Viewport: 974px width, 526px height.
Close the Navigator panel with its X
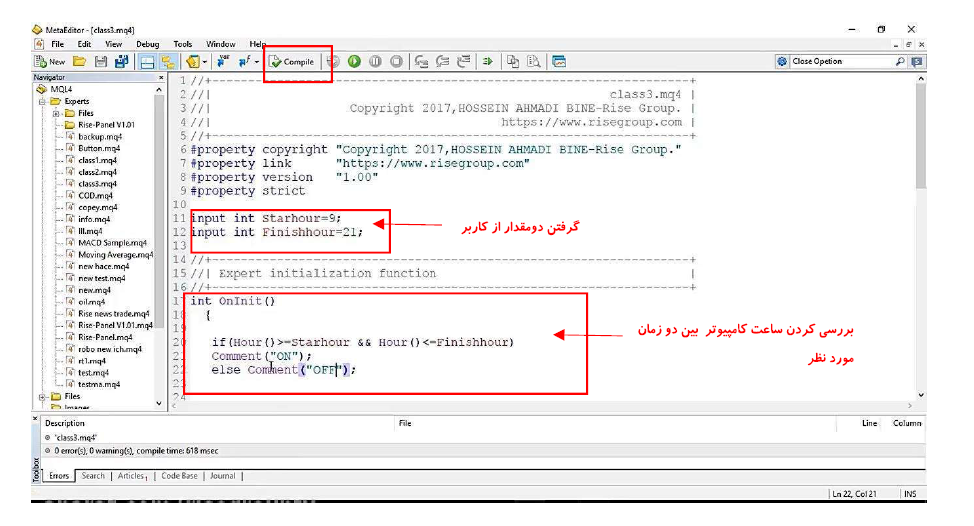tap(161, 78)
